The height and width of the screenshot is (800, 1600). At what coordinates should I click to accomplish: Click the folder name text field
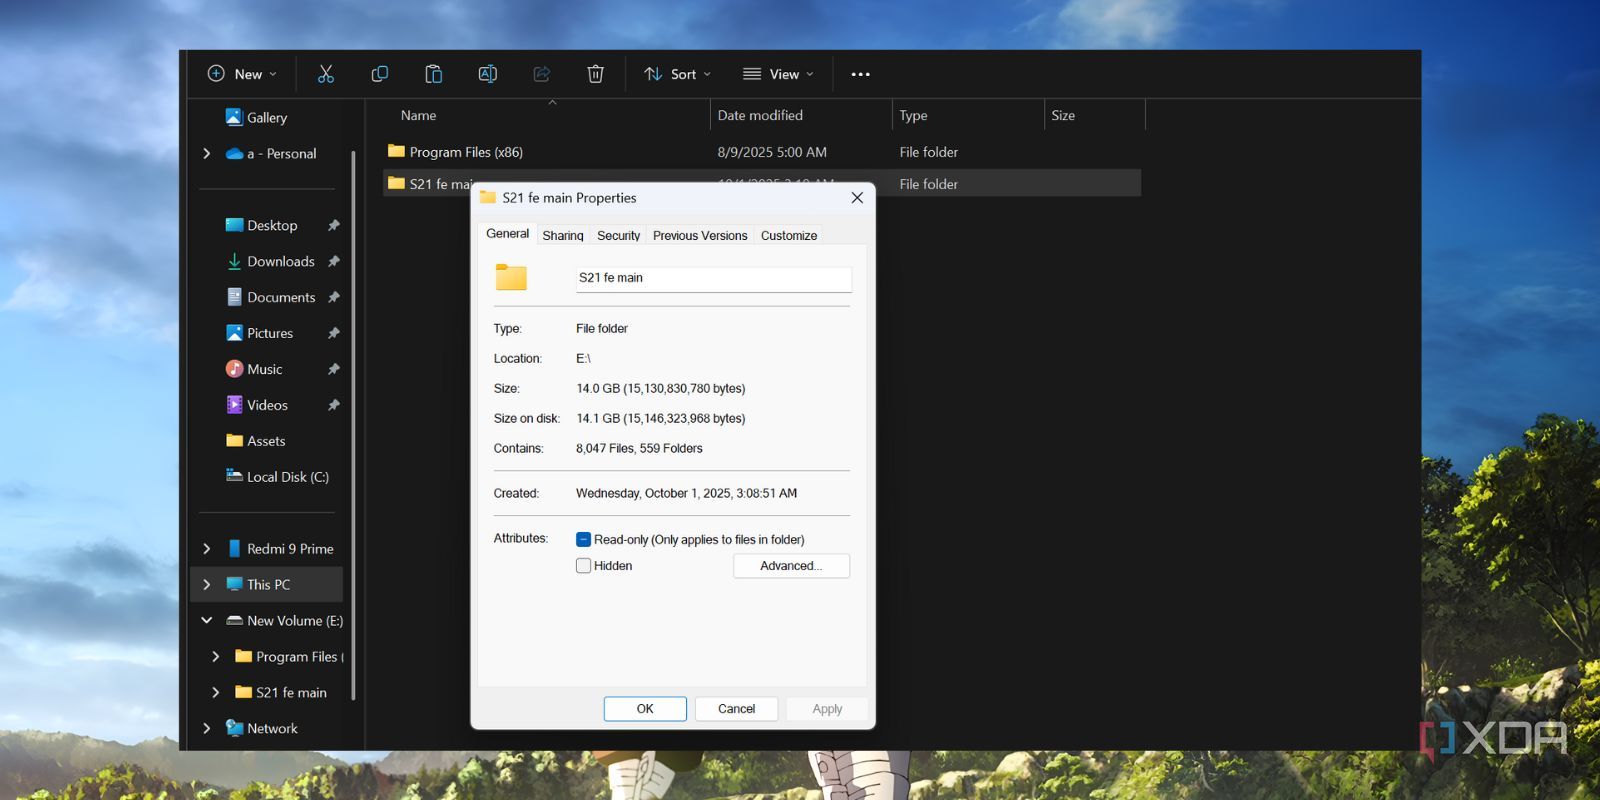point(714,278)
